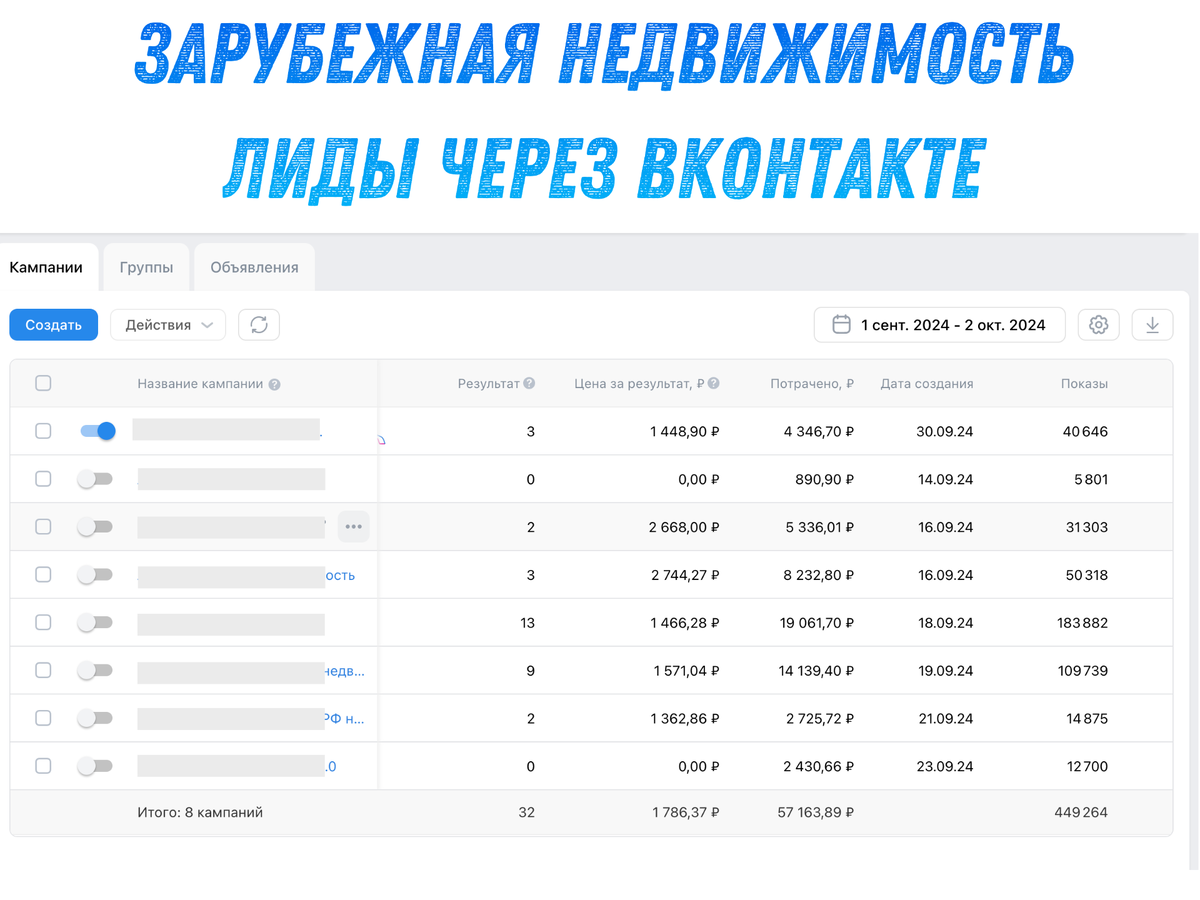This screenshot has width=1200, height=900.
Task: Click help icon next to Название кампании
Action: pyautogui.click(x=275, y=384)
